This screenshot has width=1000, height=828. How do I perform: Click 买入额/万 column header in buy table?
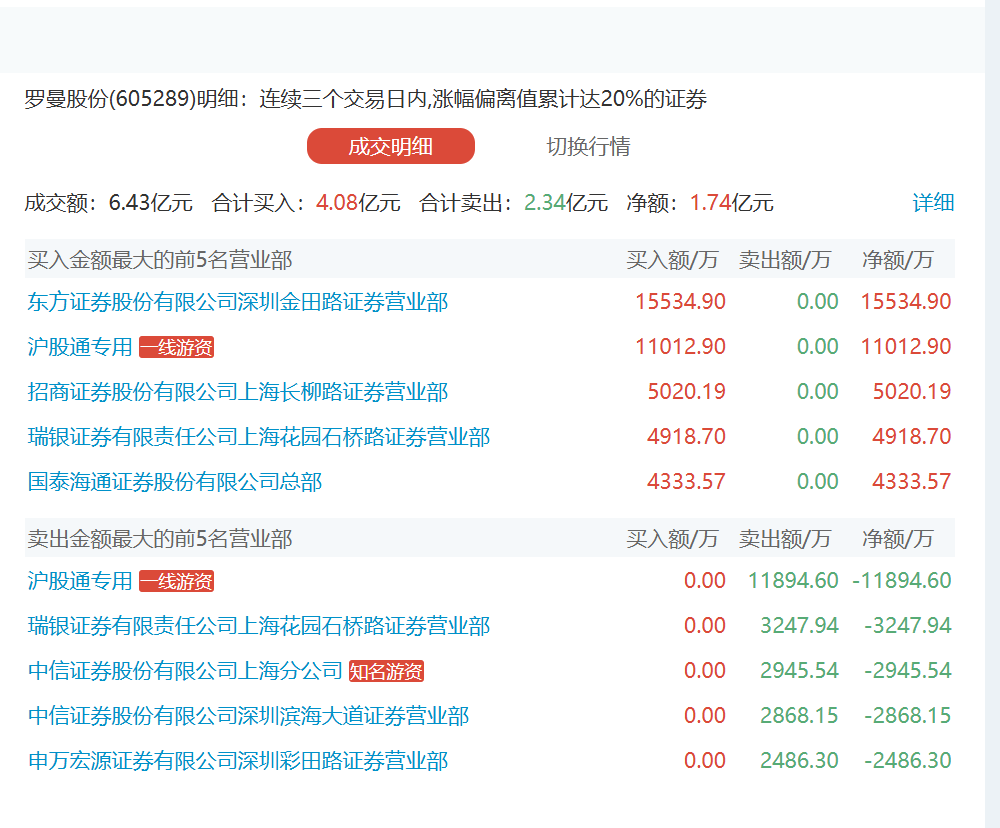[x=672, y=260]
